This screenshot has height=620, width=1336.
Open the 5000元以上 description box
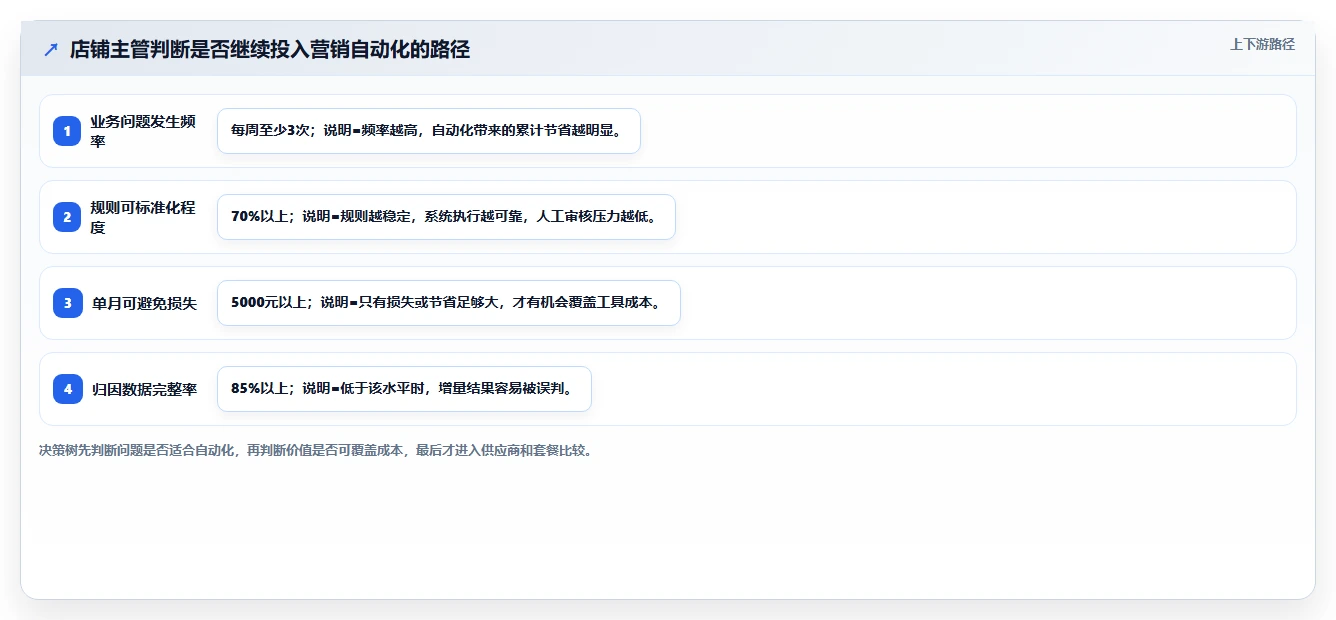(449, 303)
